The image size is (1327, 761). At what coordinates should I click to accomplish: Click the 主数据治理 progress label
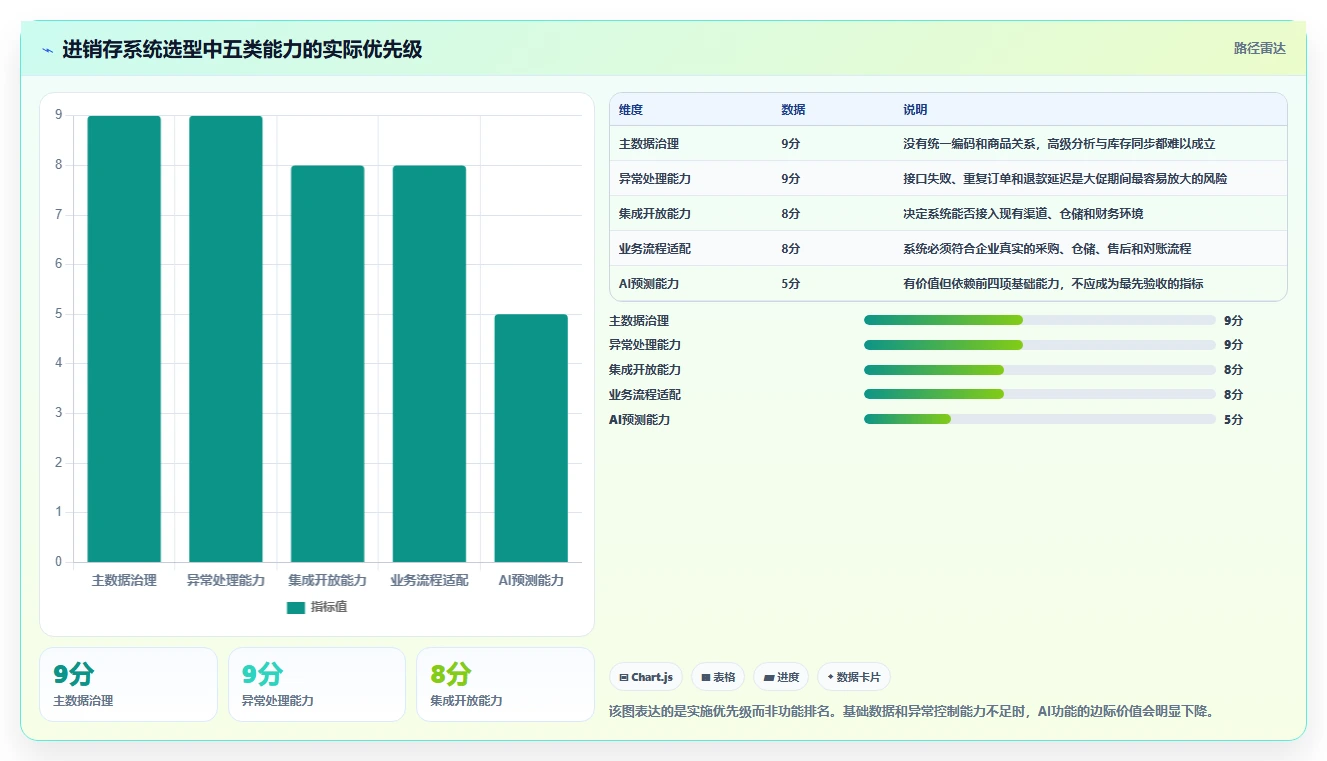pos(639,321)
